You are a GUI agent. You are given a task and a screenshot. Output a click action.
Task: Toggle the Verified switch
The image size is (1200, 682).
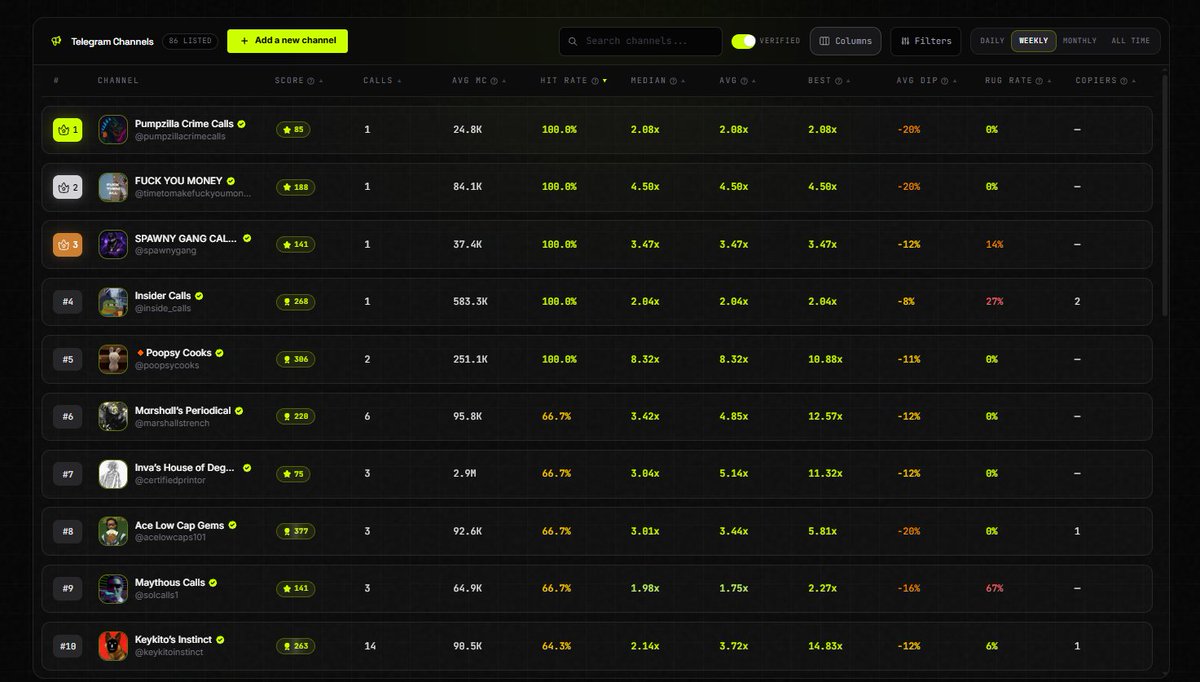point(743,41)
